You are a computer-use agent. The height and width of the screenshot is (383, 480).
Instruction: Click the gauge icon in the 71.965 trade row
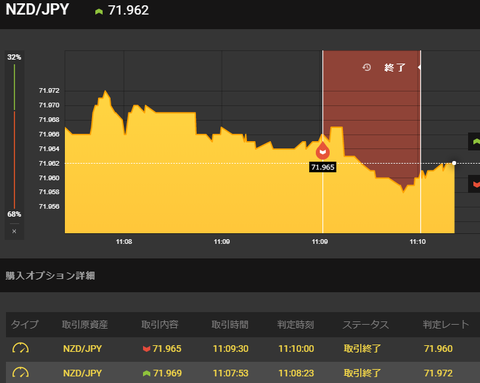pyautogui.click(x=20, y=348)
